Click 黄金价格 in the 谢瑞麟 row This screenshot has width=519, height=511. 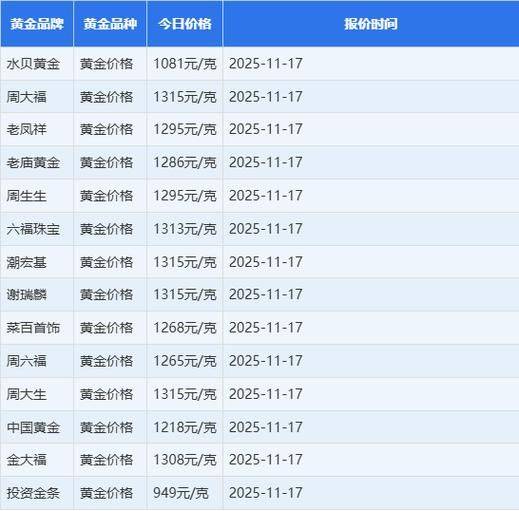106,295
